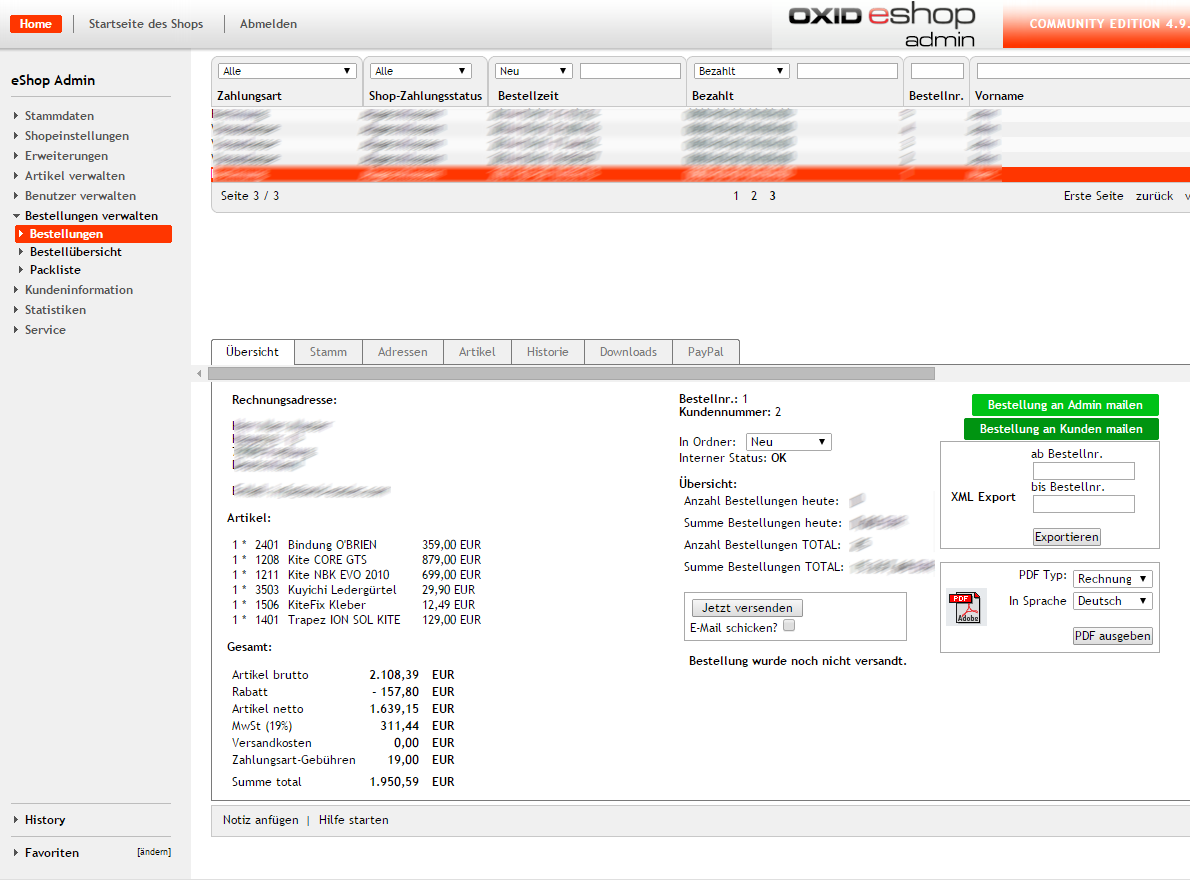
Task: Switch to the PayPal tab
Action: [x=706, y=352]
